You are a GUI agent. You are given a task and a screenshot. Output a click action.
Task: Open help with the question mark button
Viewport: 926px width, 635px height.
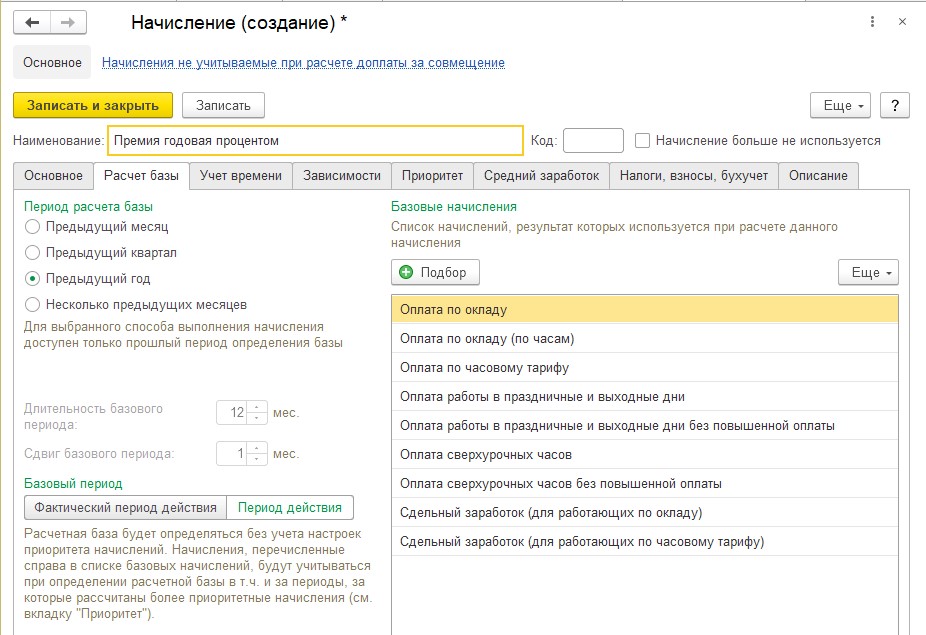pyautogui.click(x=895, y=106)
